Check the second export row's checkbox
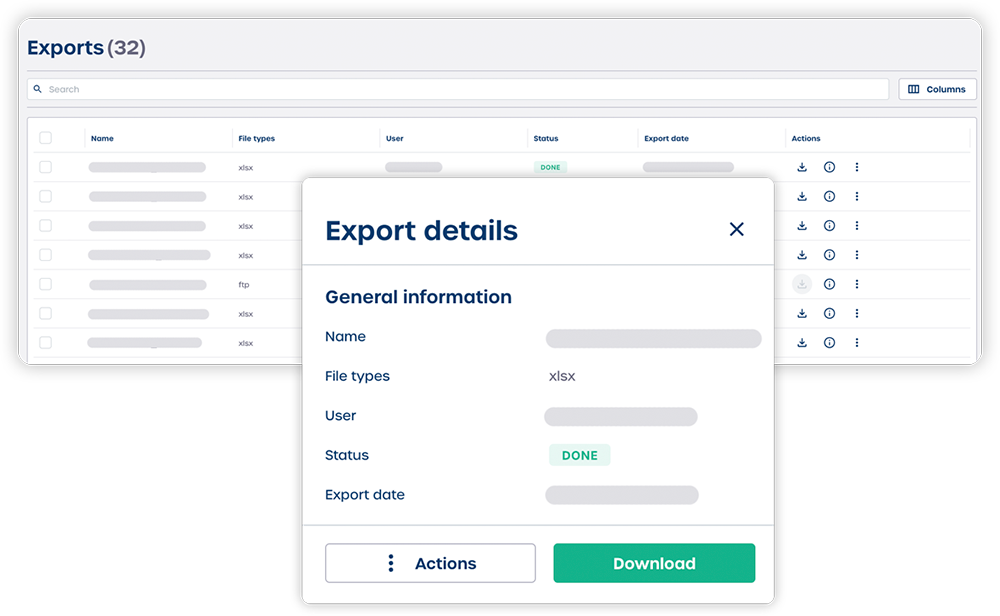This screenshot has height=616, width=1000. [45, 196]
